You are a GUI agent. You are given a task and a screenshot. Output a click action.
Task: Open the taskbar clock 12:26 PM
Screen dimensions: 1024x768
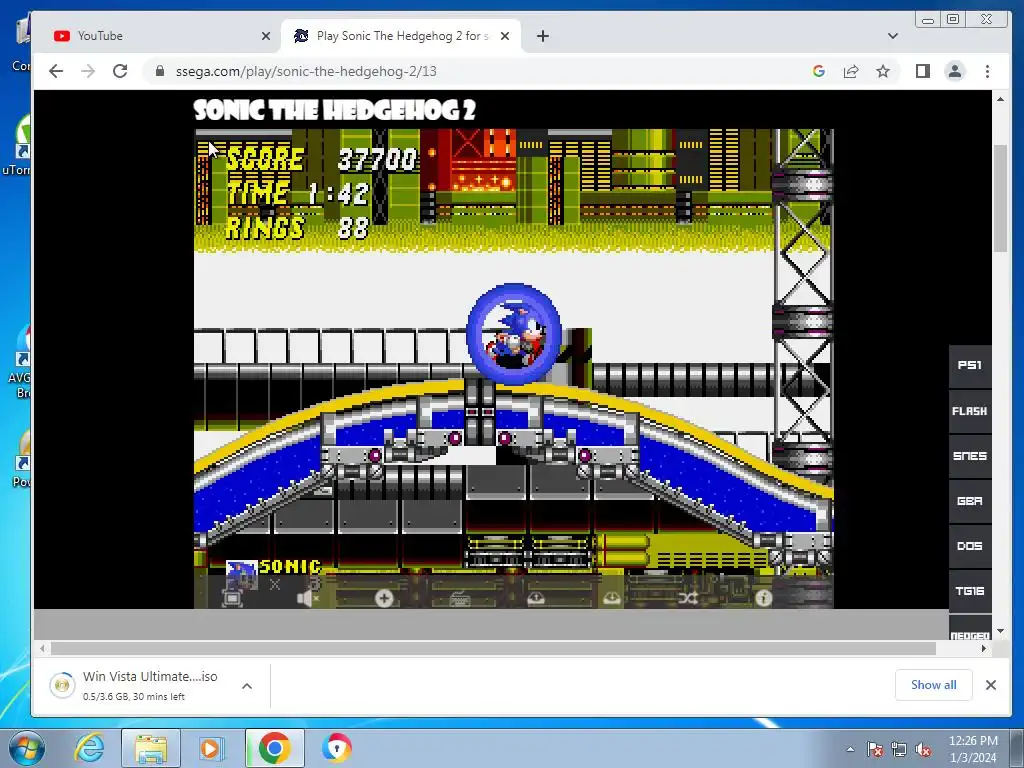point(973,749)
